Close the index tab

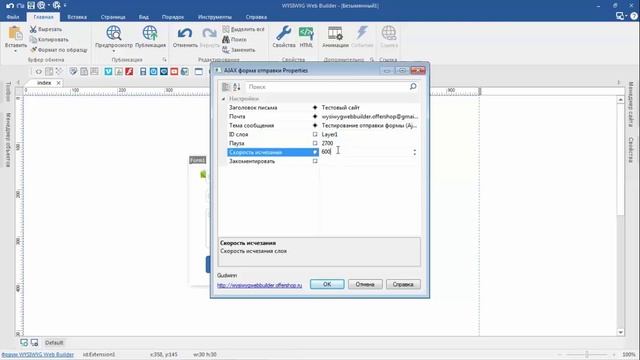[x=58, y=83]
